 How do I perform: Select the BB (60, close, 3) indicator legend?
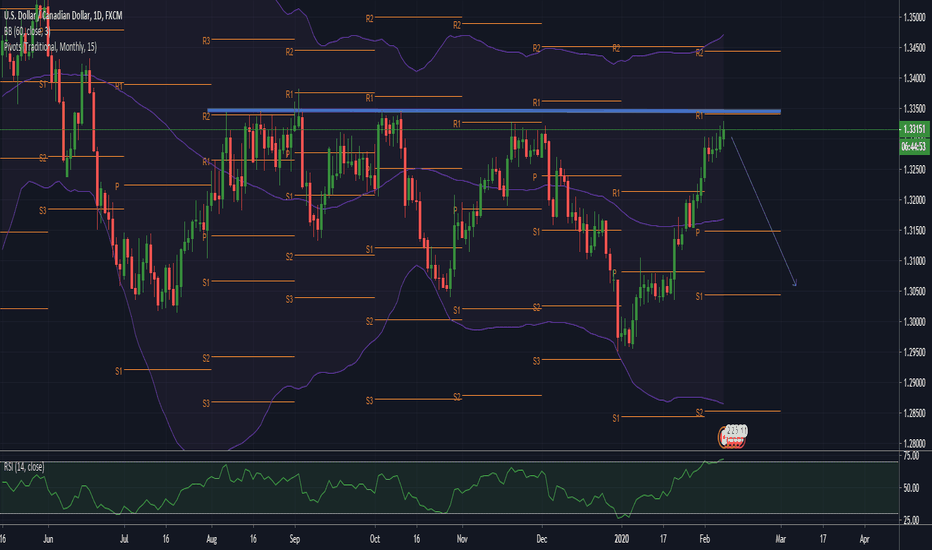[x=27, y=31]
